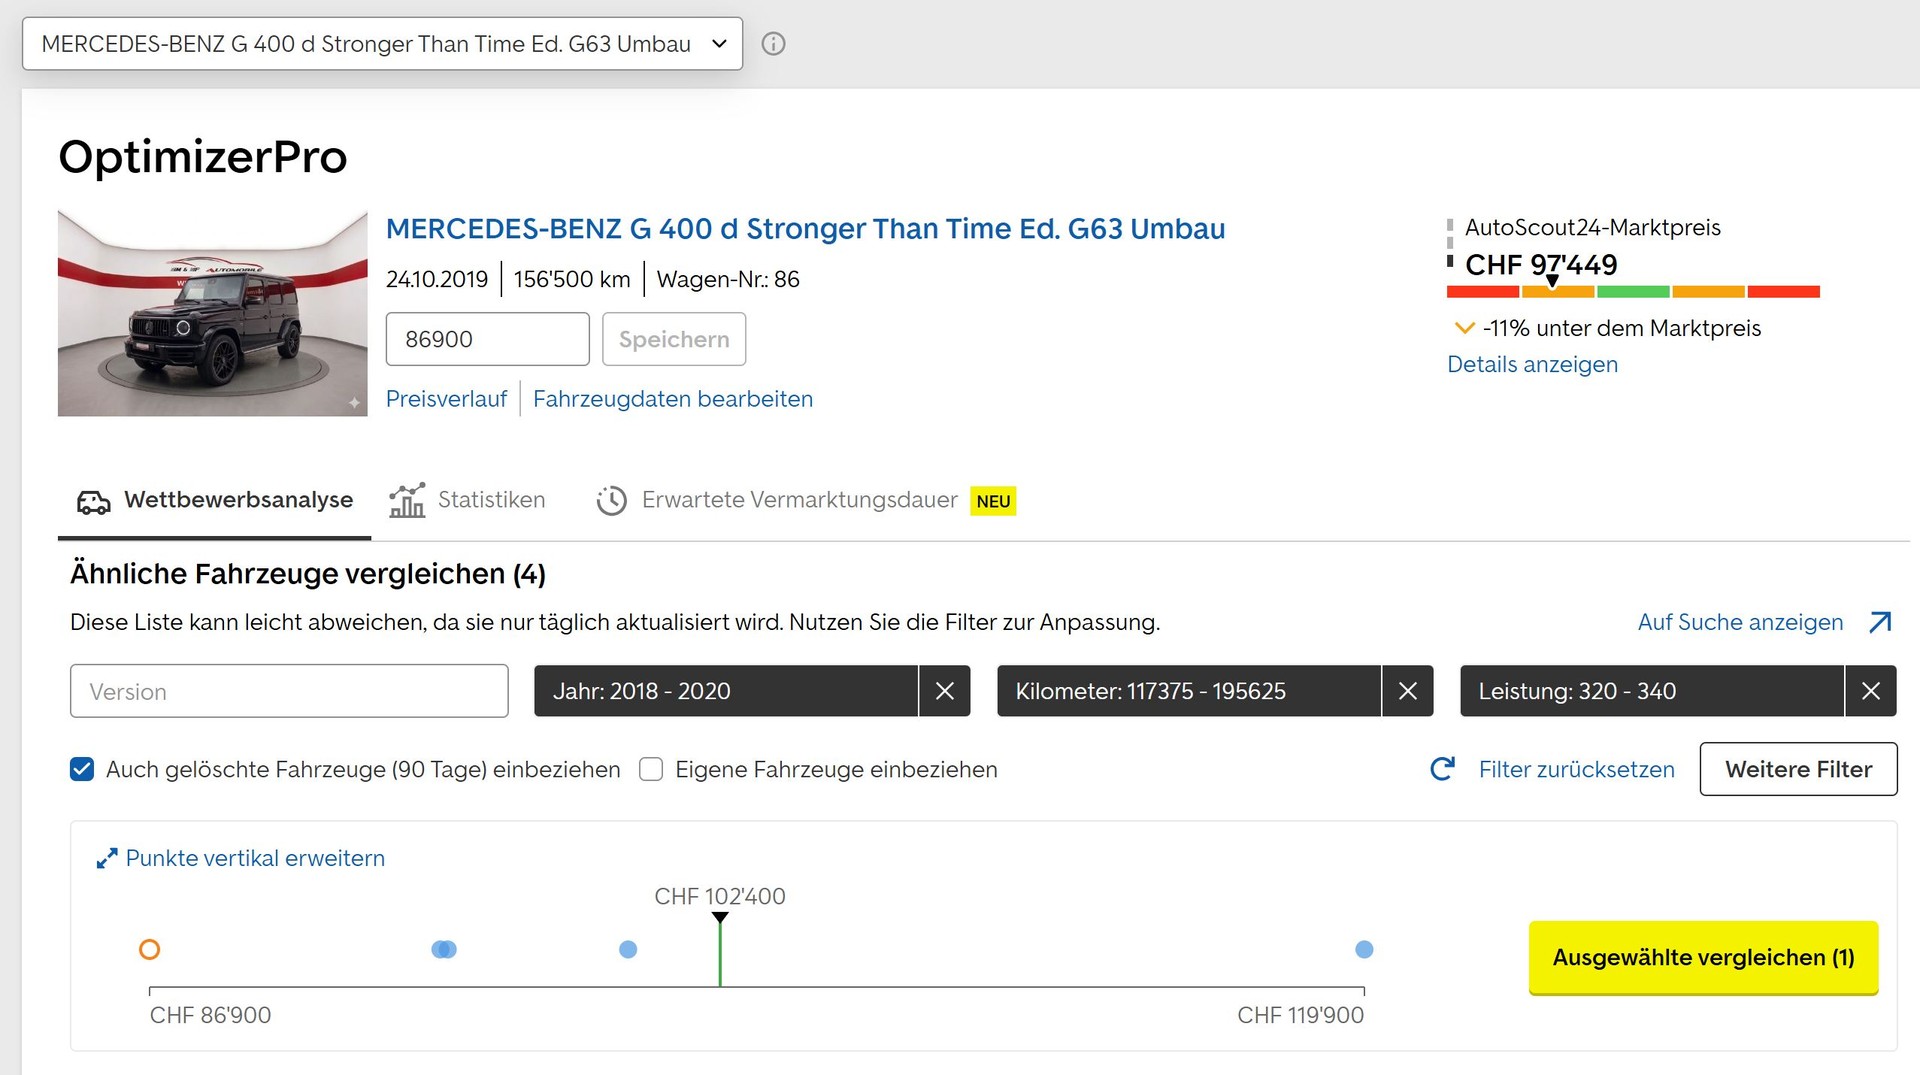Remove the Leistung 320 - 340 filter

(x=1870, y=691)
